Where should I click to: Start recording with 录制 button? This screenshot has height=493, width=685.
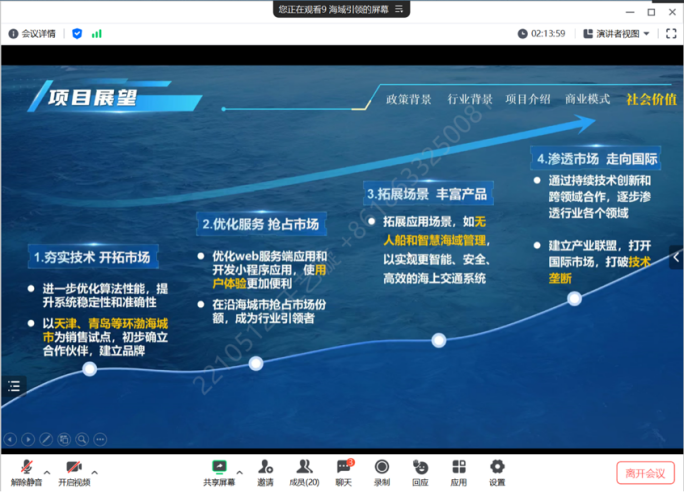tap(381, 471)
